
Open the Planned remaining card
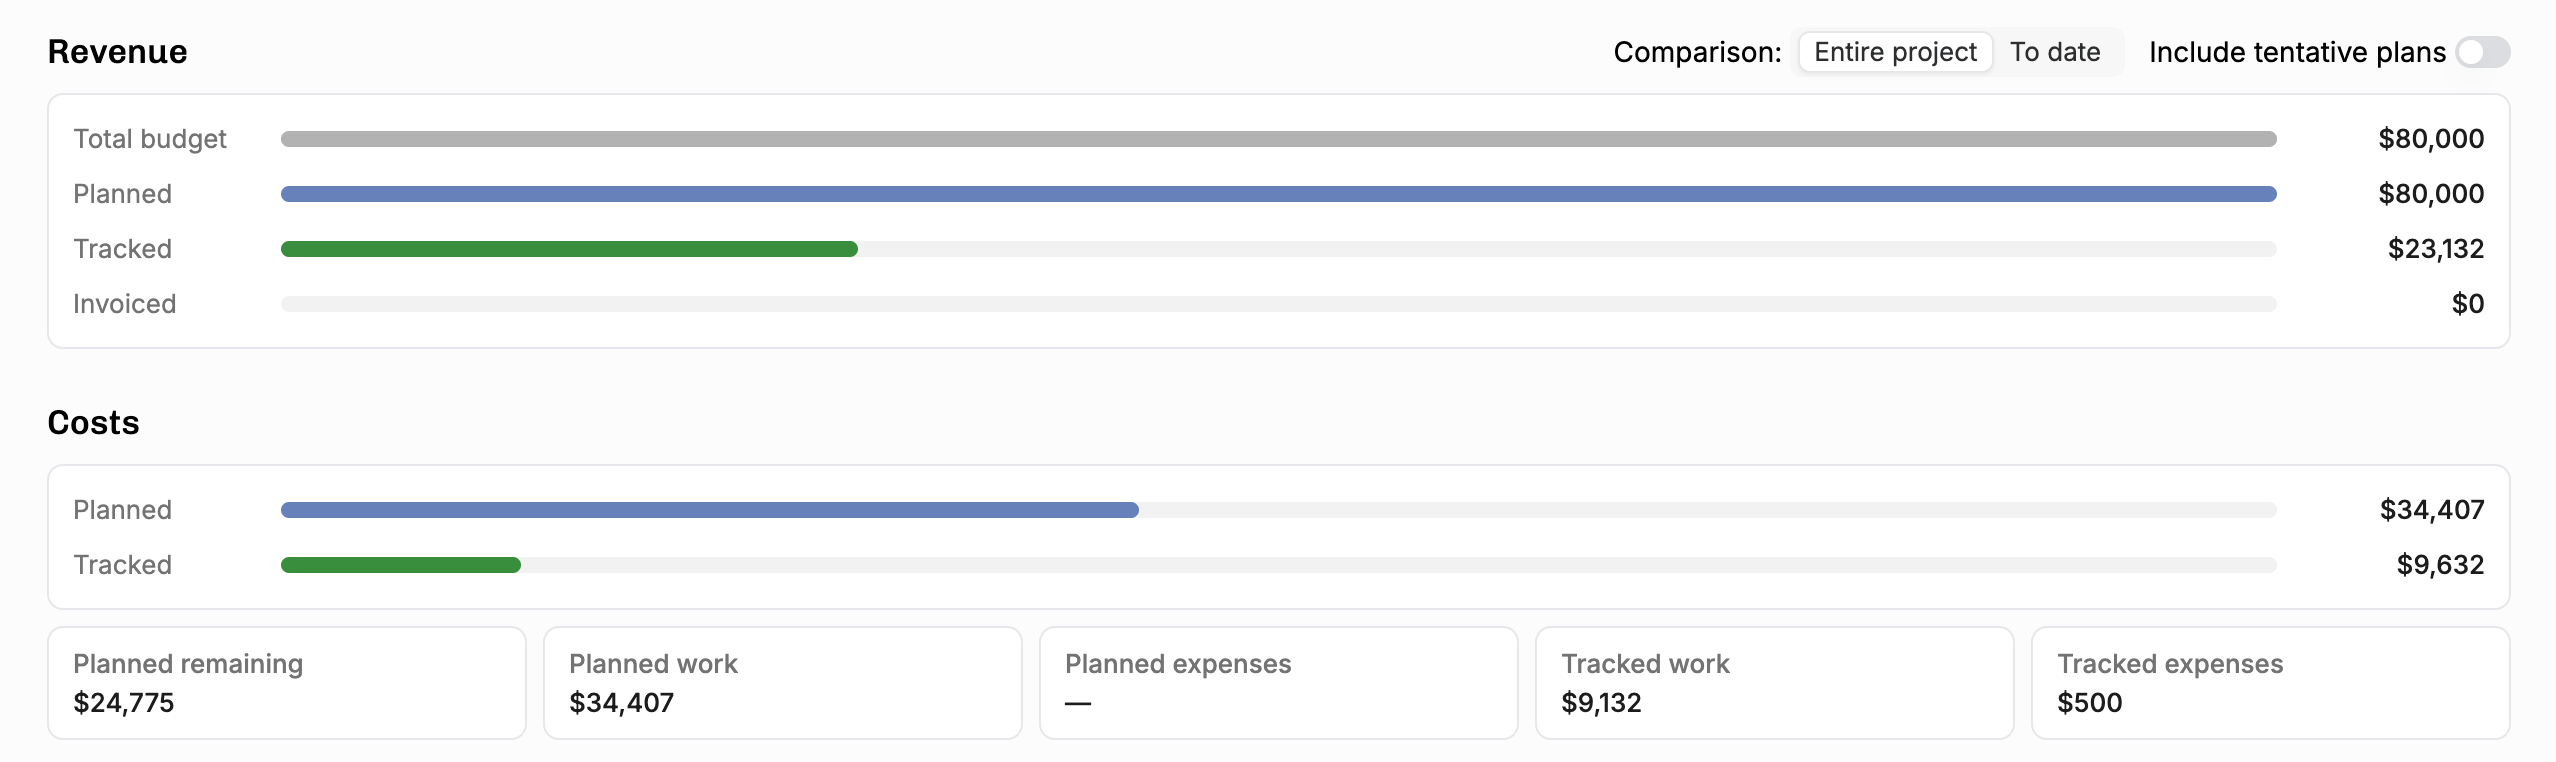[287, 683]
